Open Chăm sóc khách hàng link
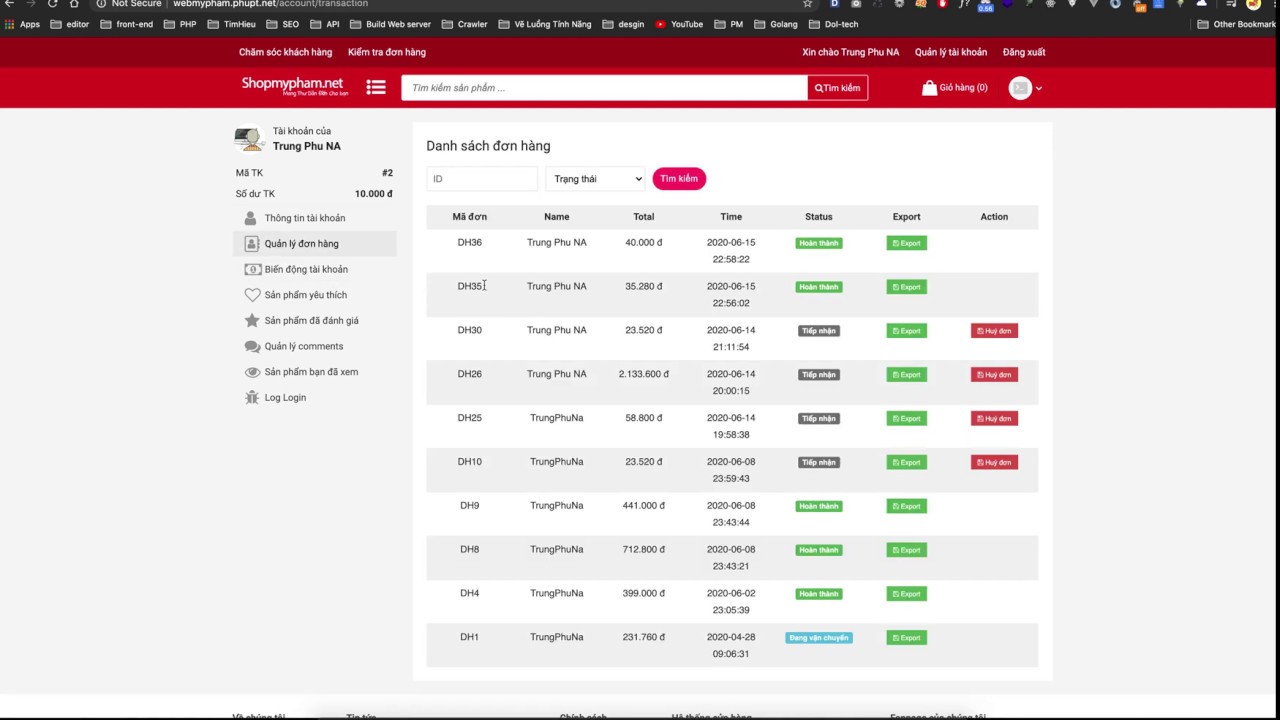Viewport: 1280px width, 720px height. [x=285, y=52]
